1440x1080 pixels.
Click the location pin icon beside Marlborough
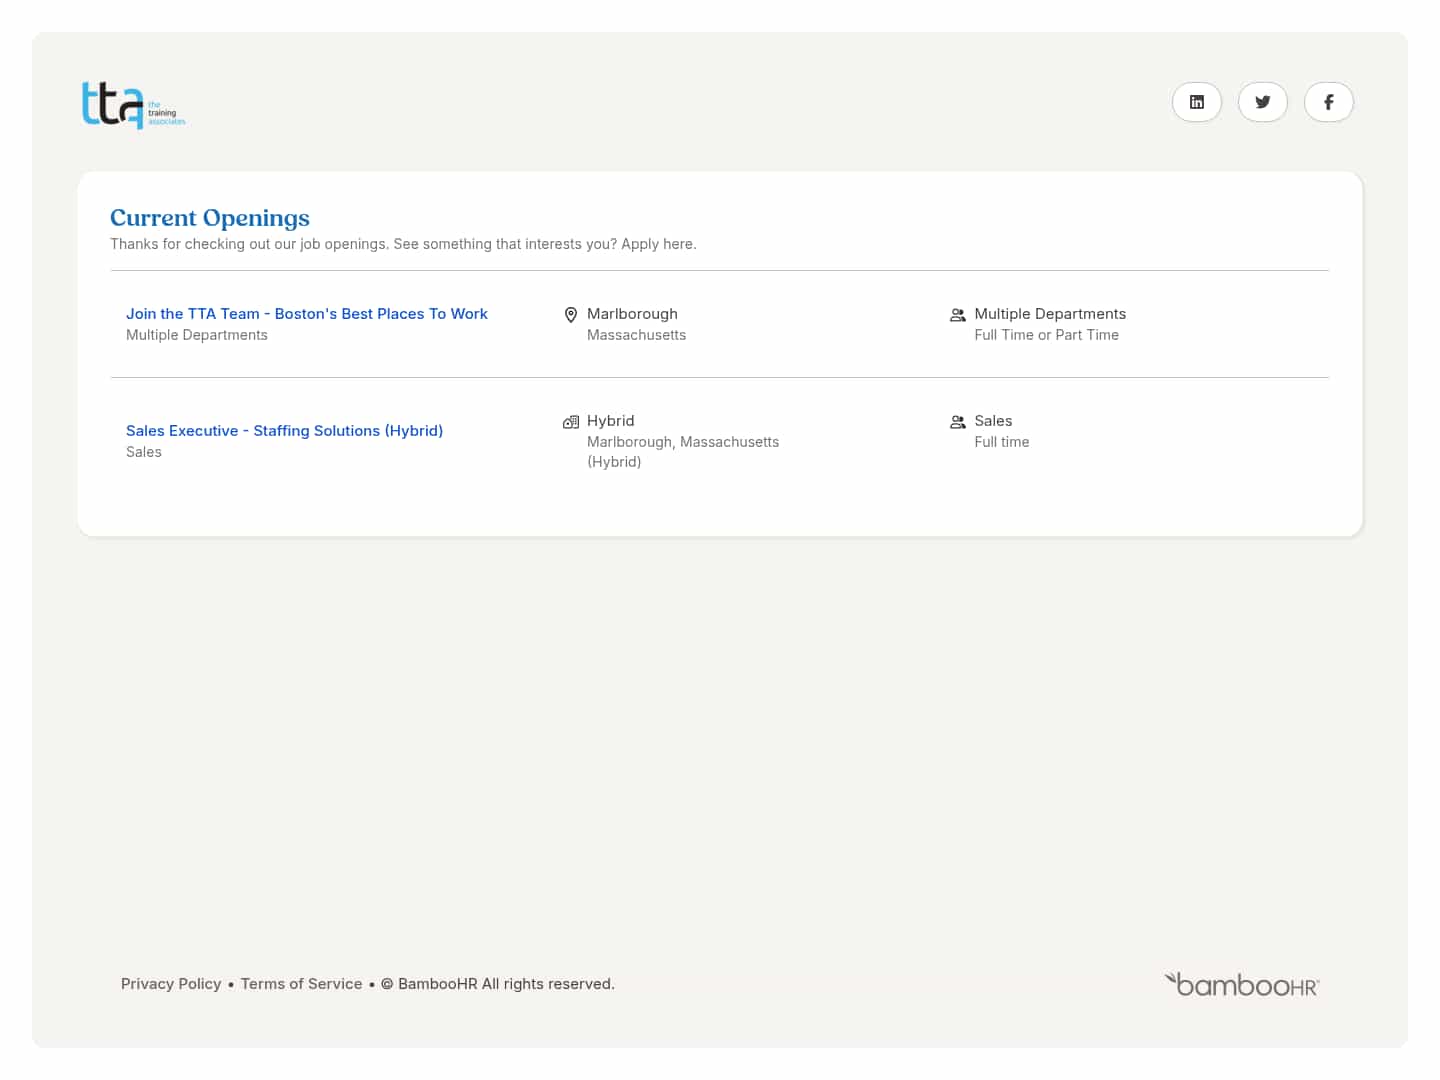click(x=570, y=314)
